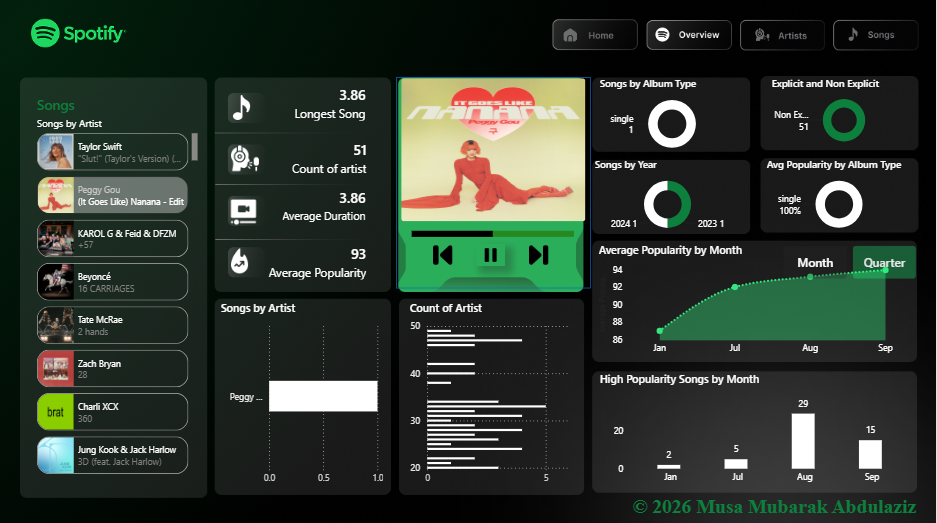Click the 51 Count of artist value
937x523 pixels.
(x=360, y=151)
